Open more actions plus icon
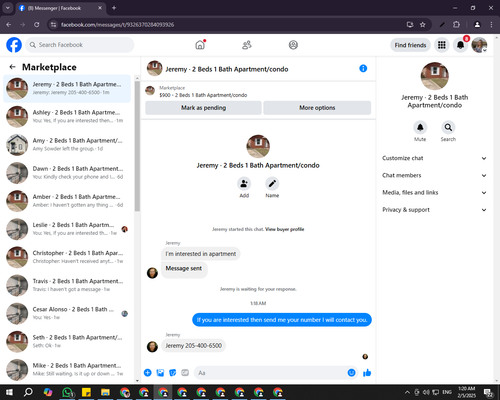 click(148, 373)
